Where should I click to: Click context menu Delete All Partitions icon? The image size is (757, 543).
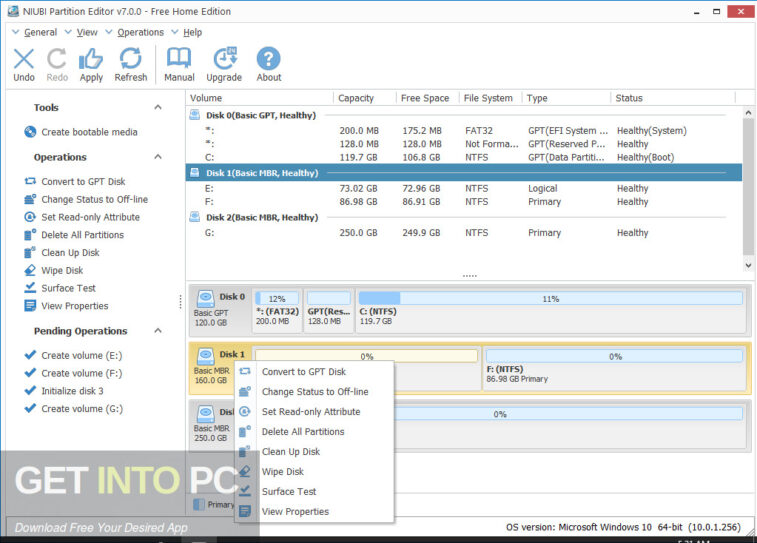pos(245,431)
